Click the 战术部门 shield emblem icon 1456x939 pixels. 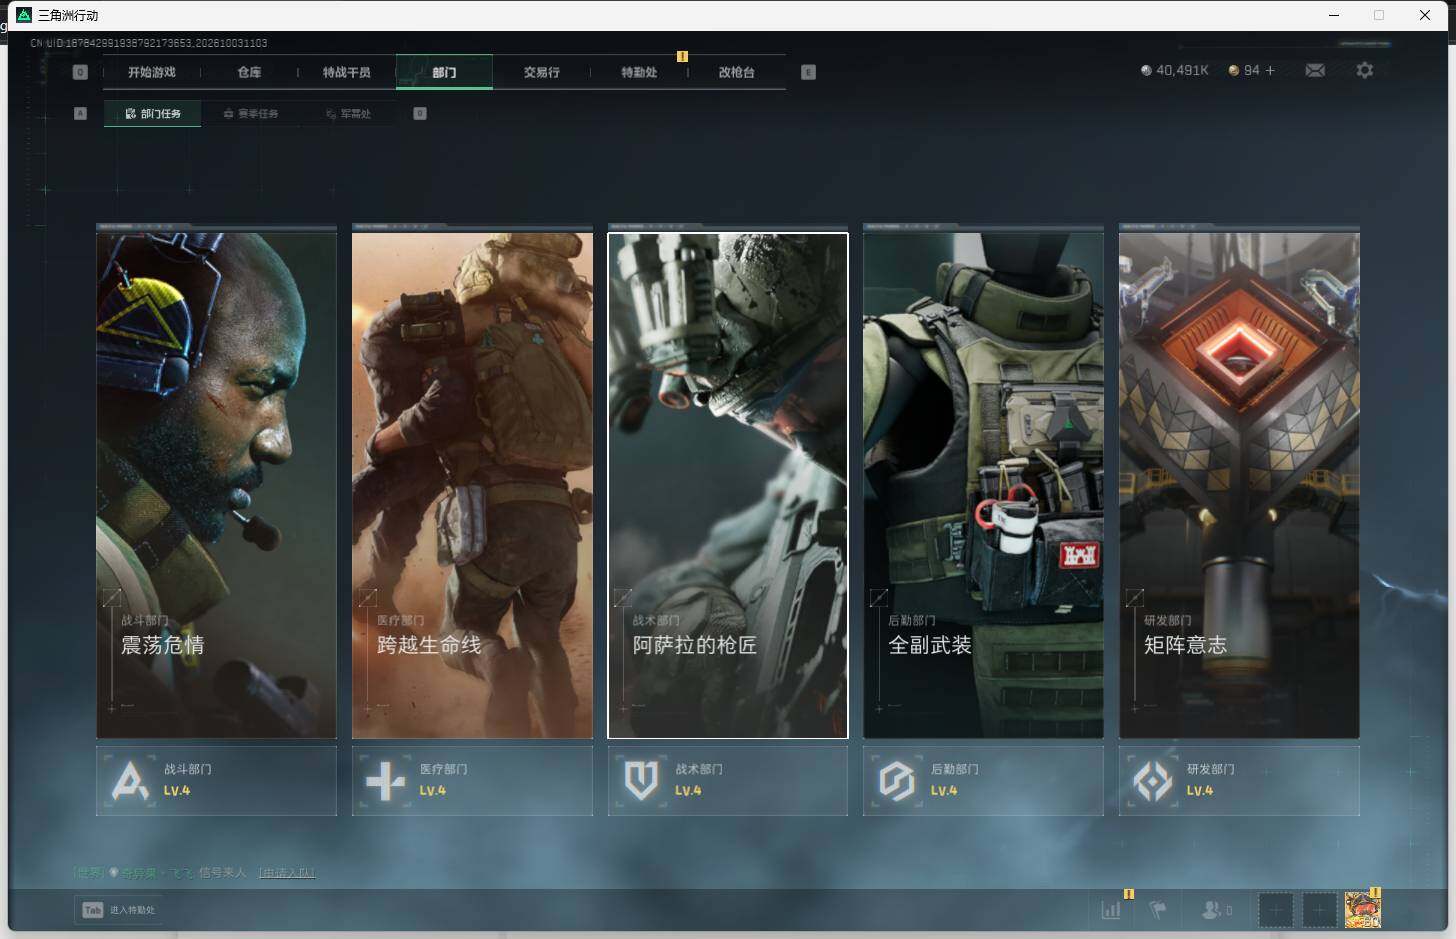641,780
